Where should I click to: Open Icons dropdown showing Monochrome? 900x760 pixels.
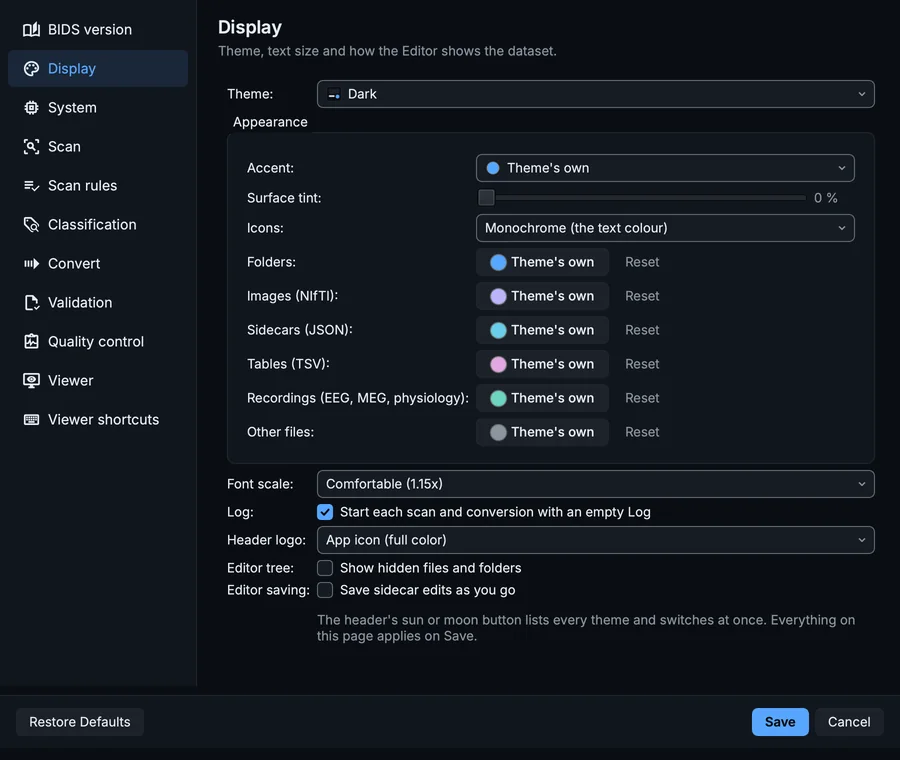click(x=665, y=228)
